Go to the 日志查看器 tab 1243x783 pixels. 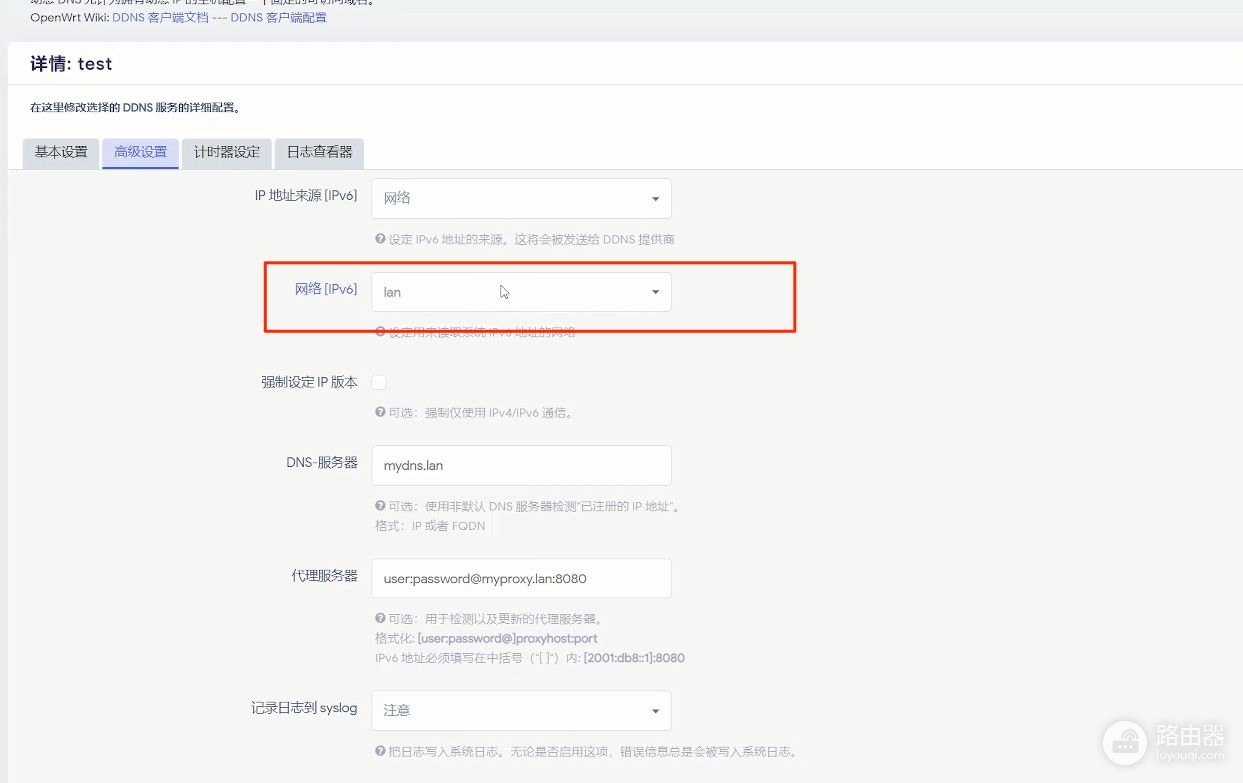319,153
